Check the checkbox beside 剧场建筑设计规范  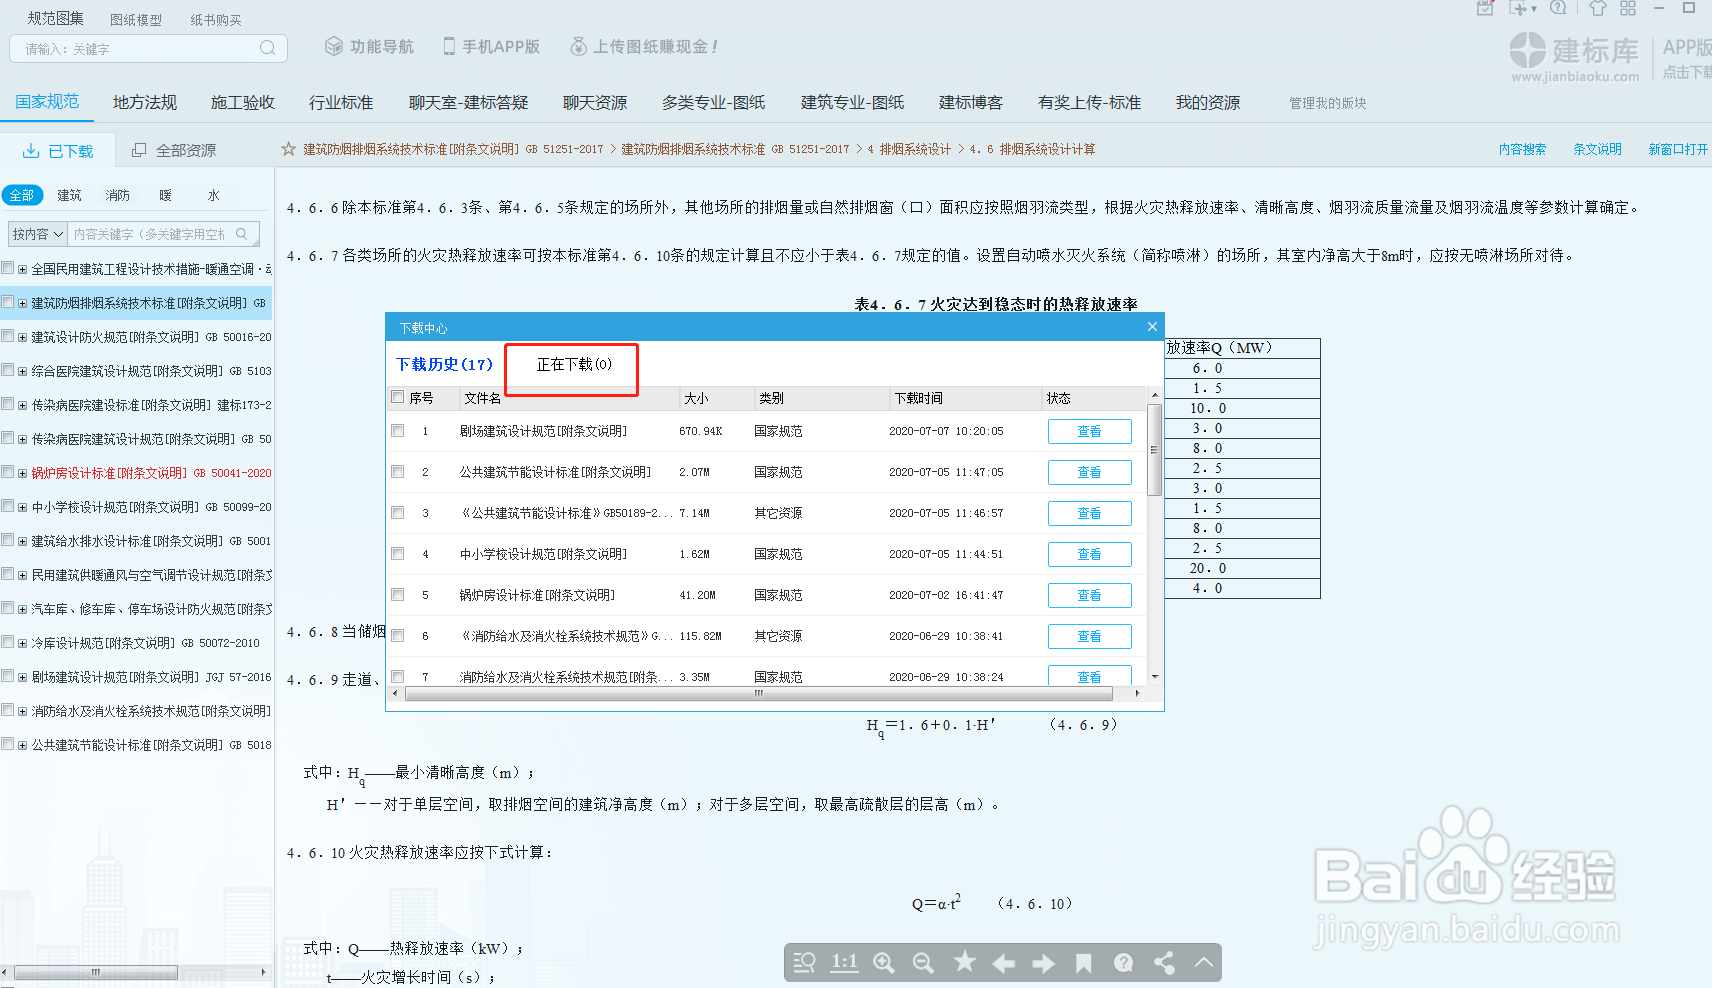tap(397, 430)
